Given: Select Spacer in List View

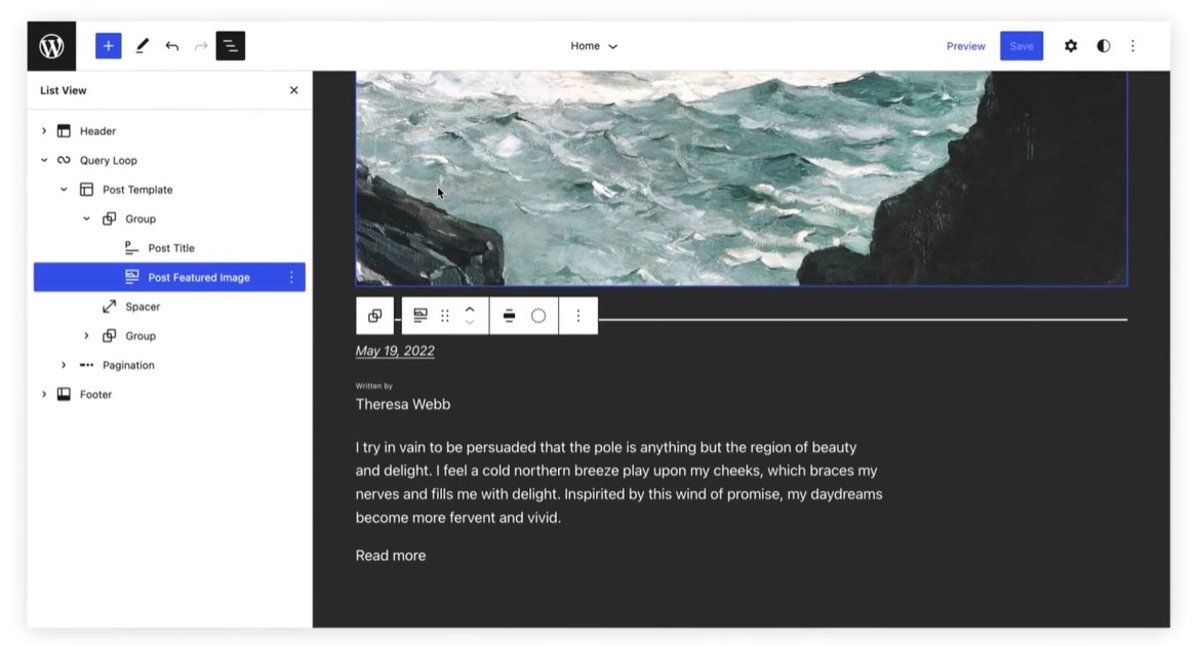Looking at the screenshot, I should tap(142, 307).
